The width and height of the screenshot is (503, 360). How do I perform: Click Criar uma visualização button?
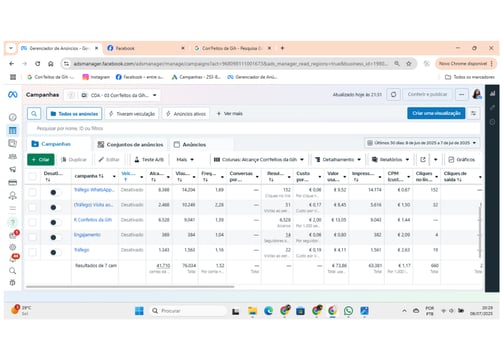point(436,113)
